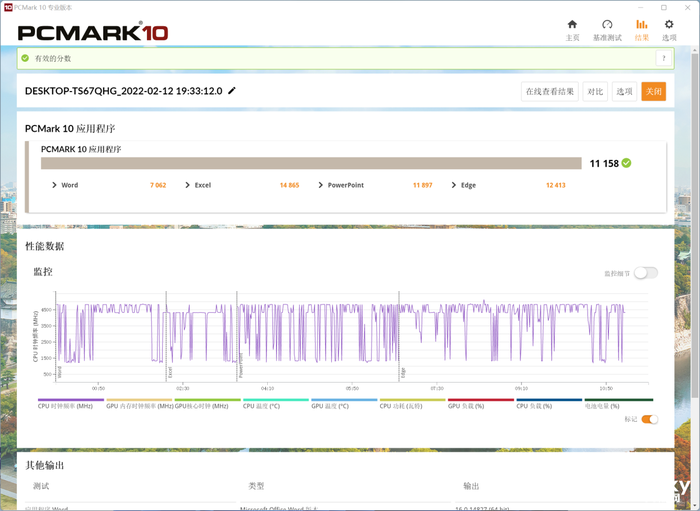Toggle GPU 负载 (%) legend series
The width and height of the screenshot is (700, 511).
point(480,403)
